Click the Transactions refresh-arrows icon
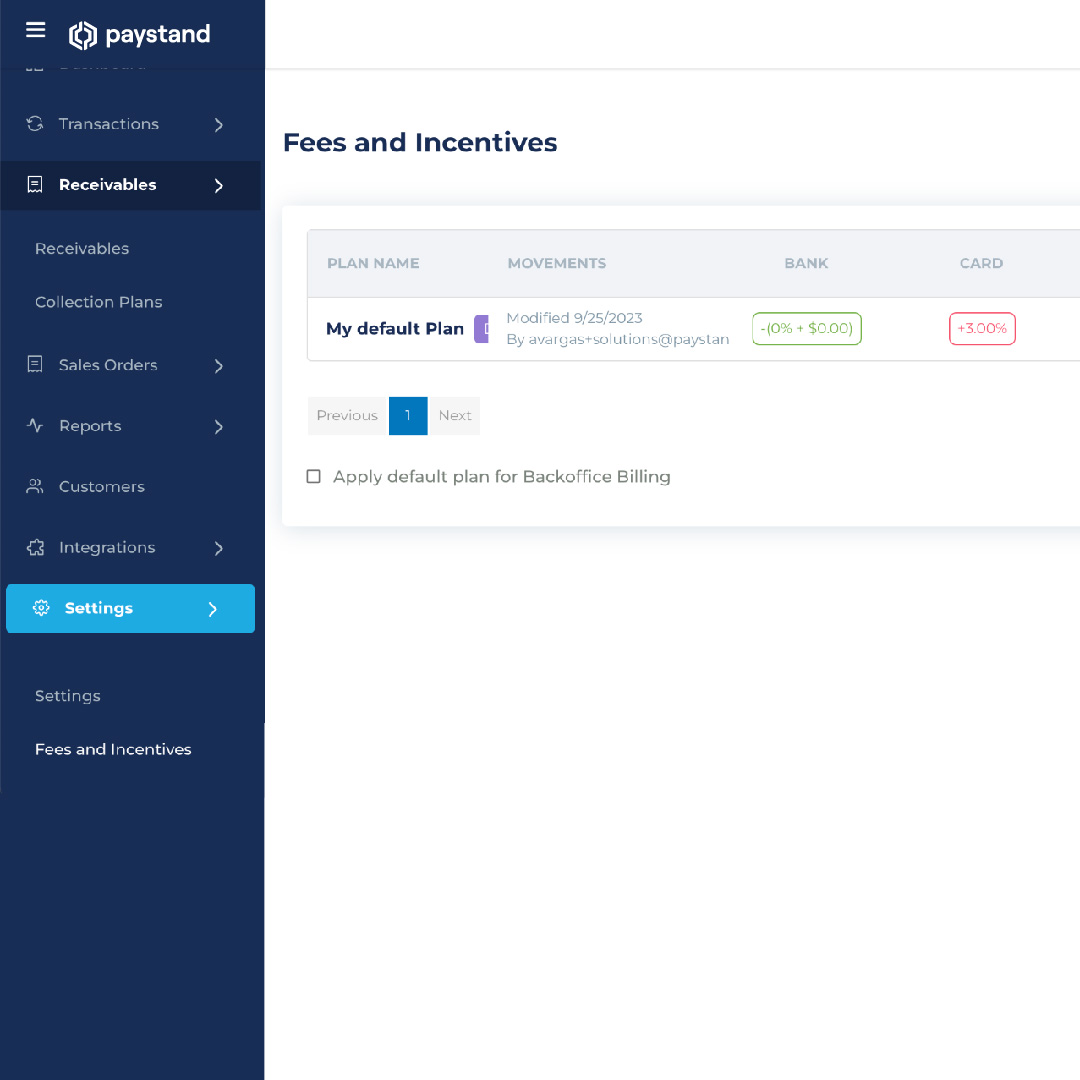1080x1080 pixels. 35,124
